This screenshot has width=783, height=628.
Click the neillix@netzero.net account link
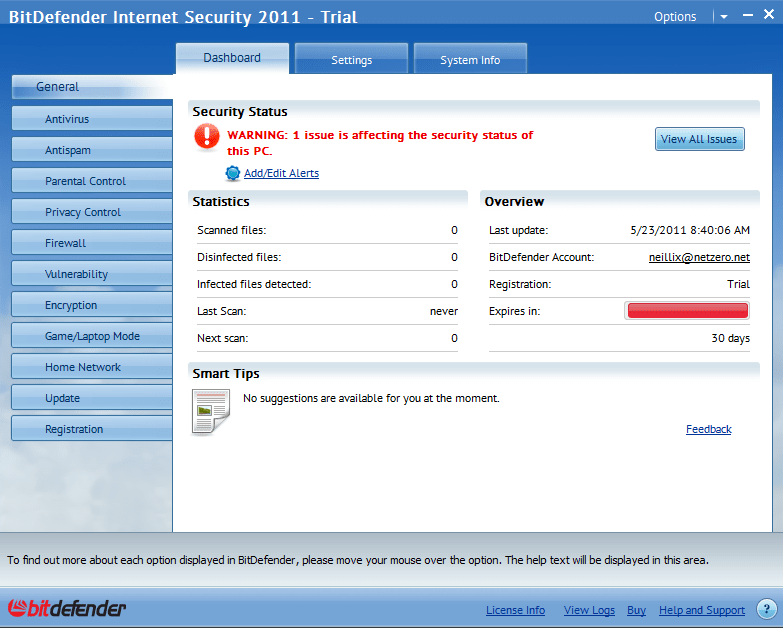(699, 257)
